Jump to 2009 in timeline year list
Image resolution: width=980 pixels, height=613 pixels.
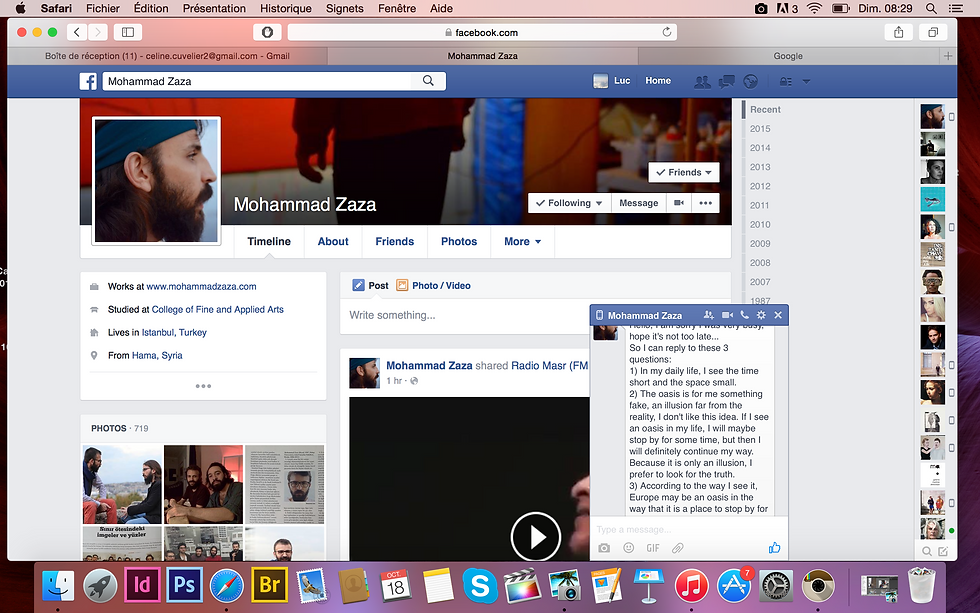pyautogui.click(x=760, y=244)
